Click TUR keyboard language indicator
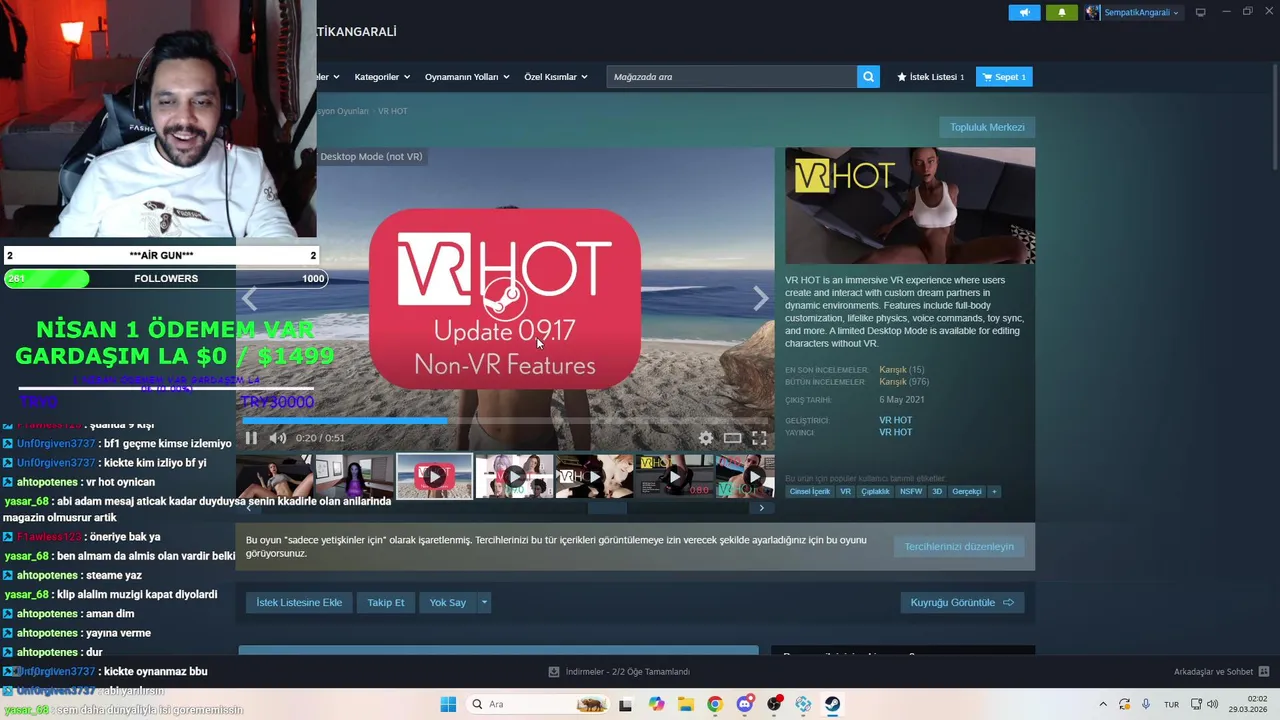1280x720 pixels. (1171, 704)
